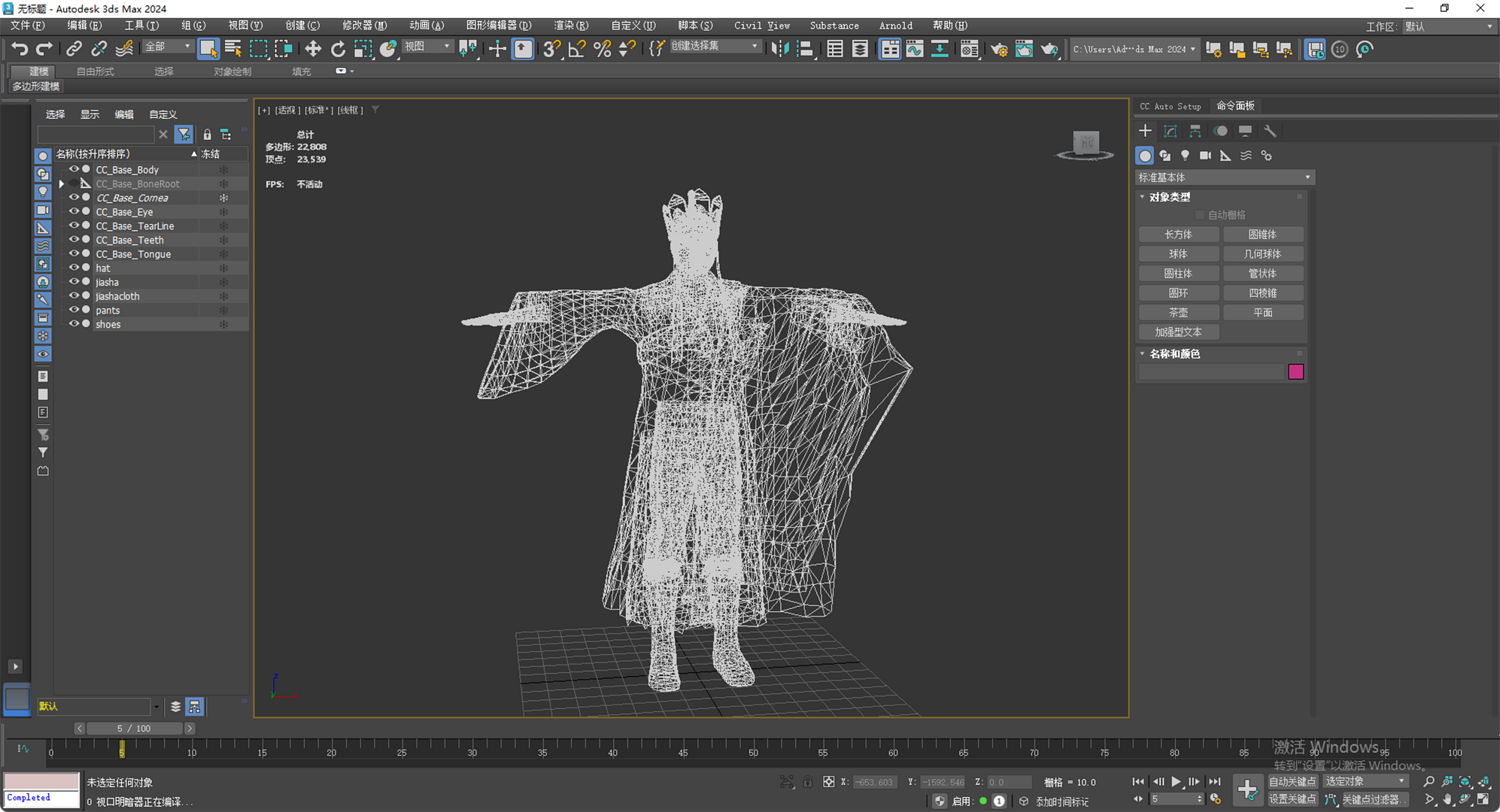1500x812 pixels.
Task: Hide the hat object via eye icon
Action: (73, 268)
